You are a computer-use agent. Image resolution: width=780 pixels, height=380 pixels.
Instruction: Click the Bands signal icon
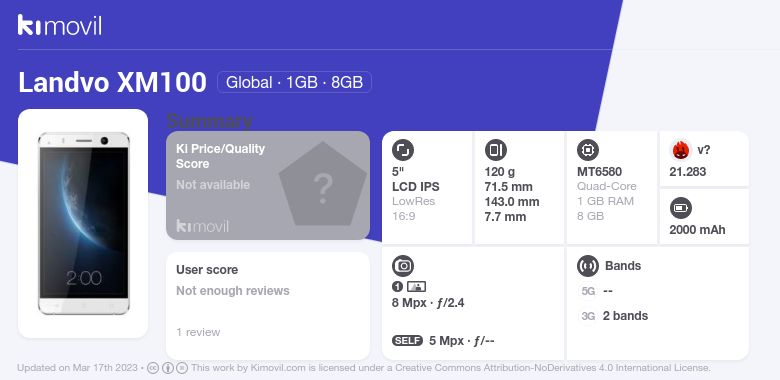(588, 266)
